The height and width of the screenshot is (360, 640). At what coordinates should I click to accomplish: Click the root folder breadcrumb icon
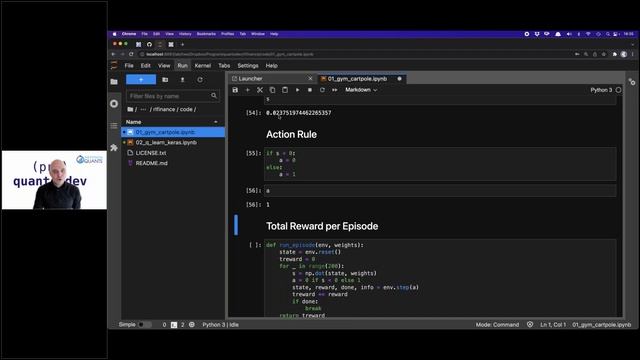[x=130, y=109]
